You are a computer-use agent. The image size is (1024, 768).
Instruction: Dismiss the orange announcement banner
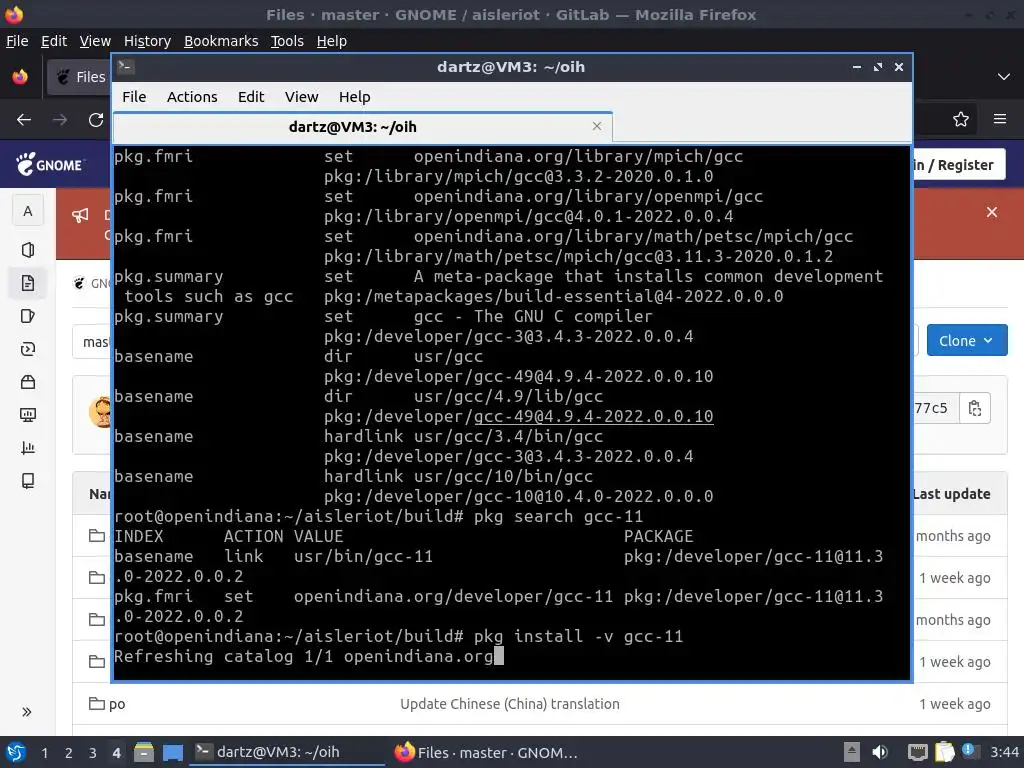click(992, 212)
